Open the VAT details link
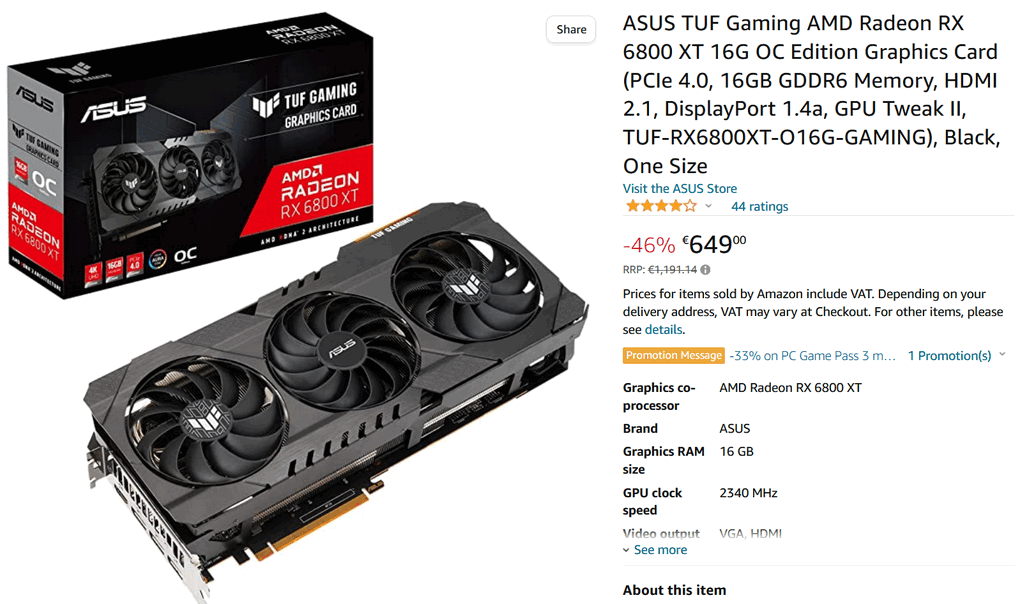Viewport: 1024px width, 604px height. click(x=663, y=330)
